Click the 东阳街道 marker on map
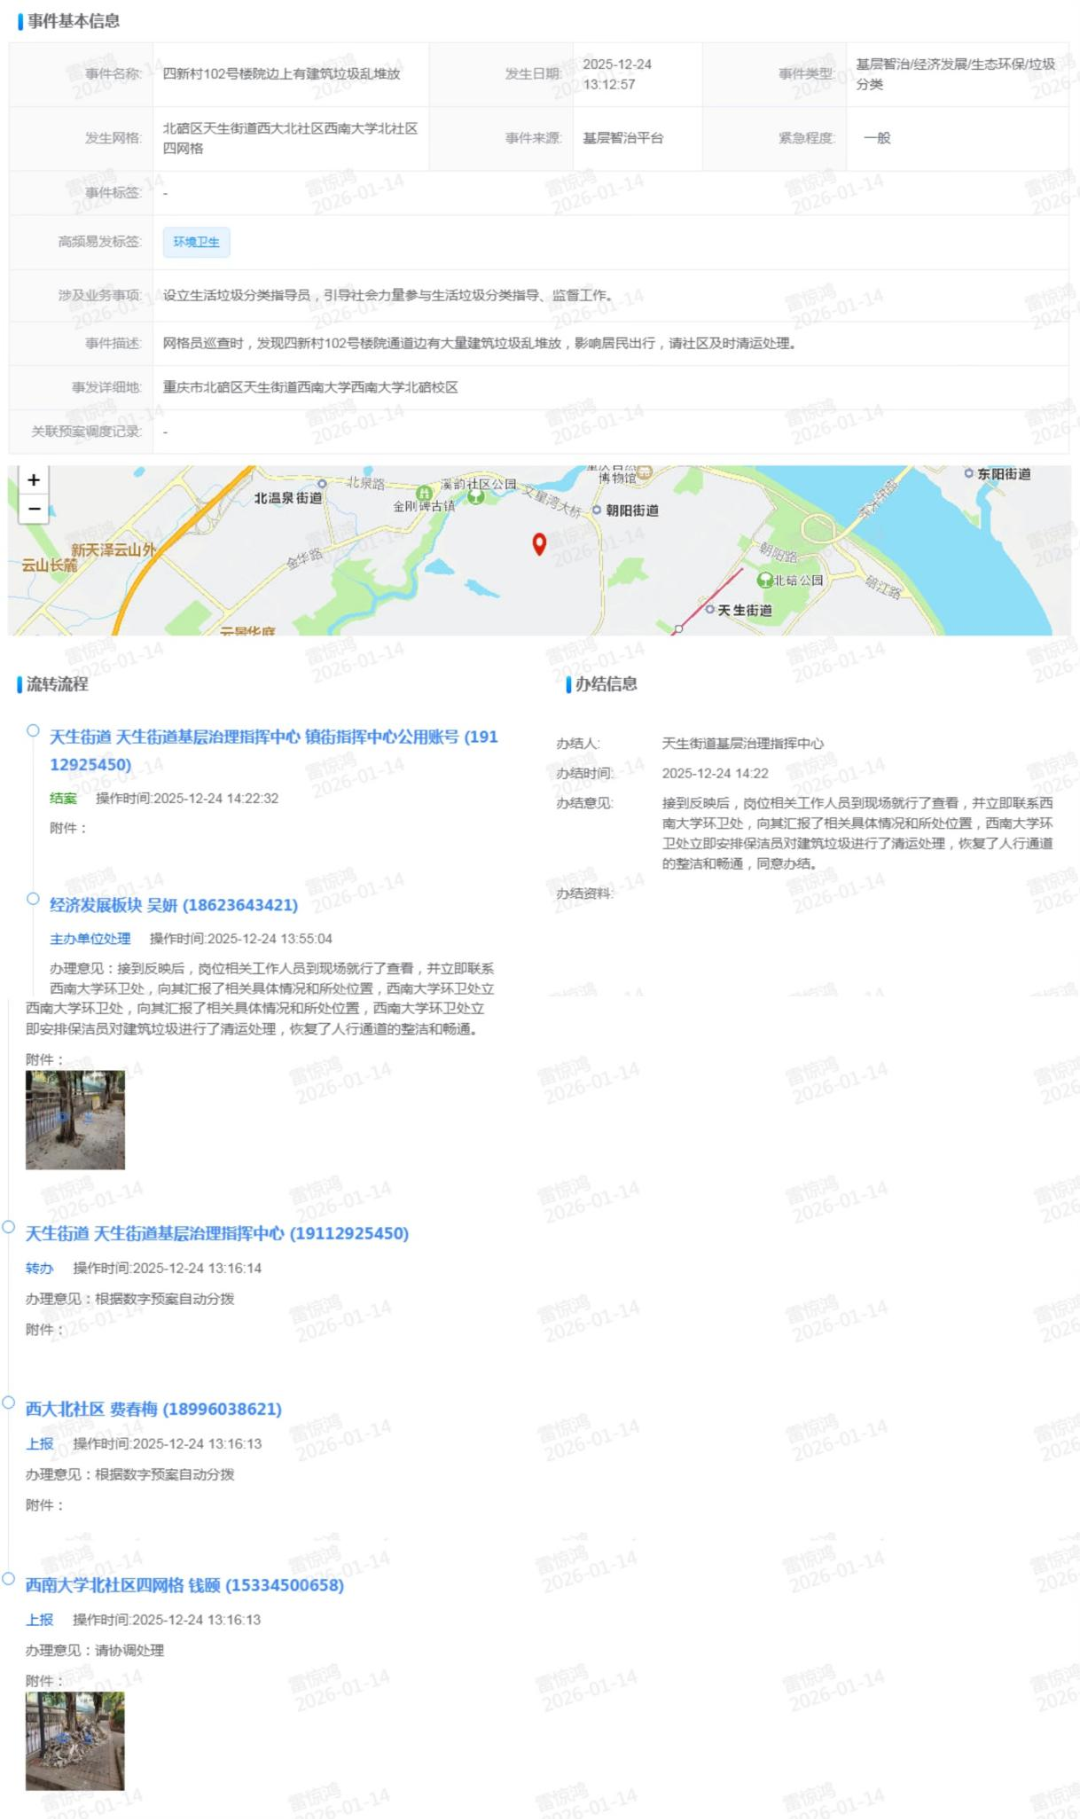Viewport: 1080px width, 1819px height. (x=969, y=473)
